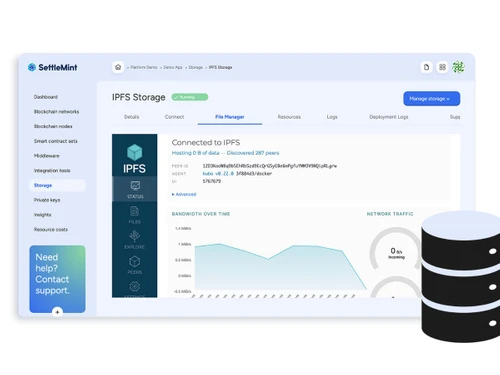This screenshot has width=500, height=375.
Task: Switch to the Connect tab
Action: tap(174, 117)
